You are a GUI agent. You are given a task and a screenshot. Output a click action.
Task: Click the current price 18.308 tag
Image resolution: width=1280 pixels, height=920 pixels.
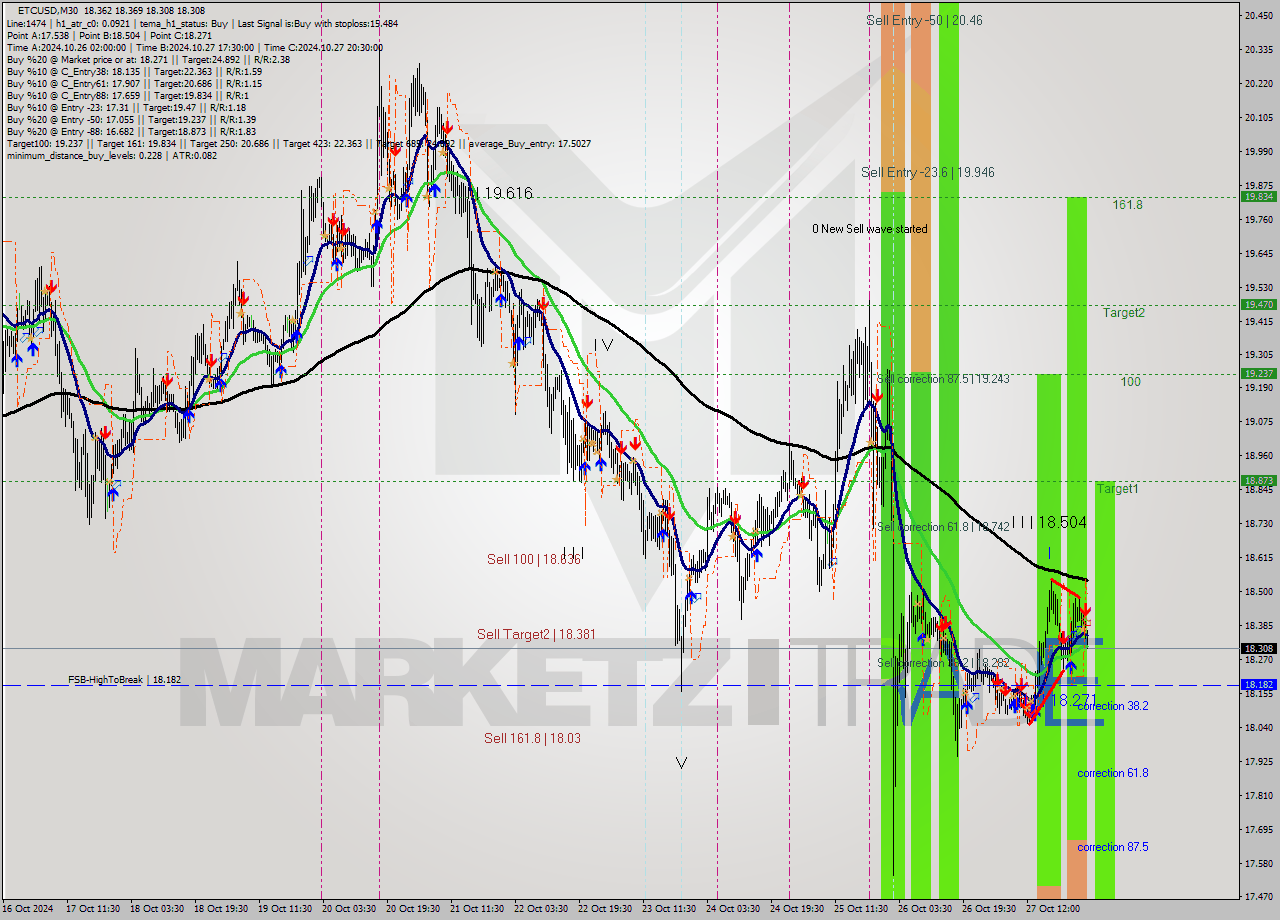1258,648
